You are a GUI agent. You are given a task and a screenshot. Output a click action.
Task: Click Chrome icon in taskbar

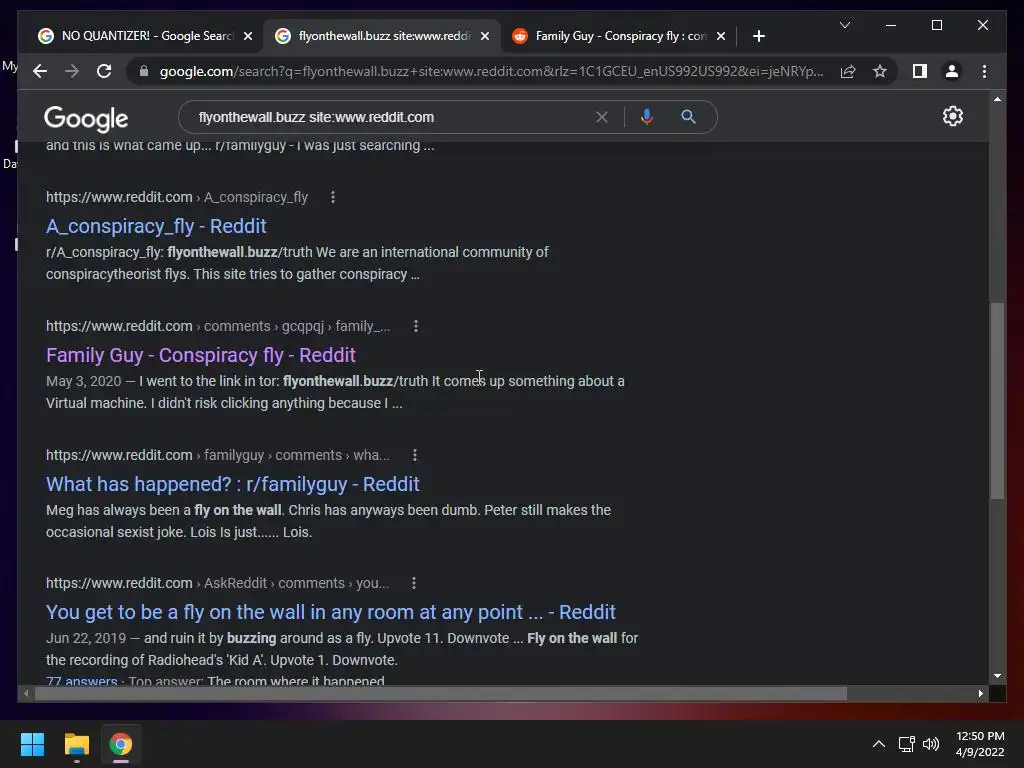click(x=120, y=744)
